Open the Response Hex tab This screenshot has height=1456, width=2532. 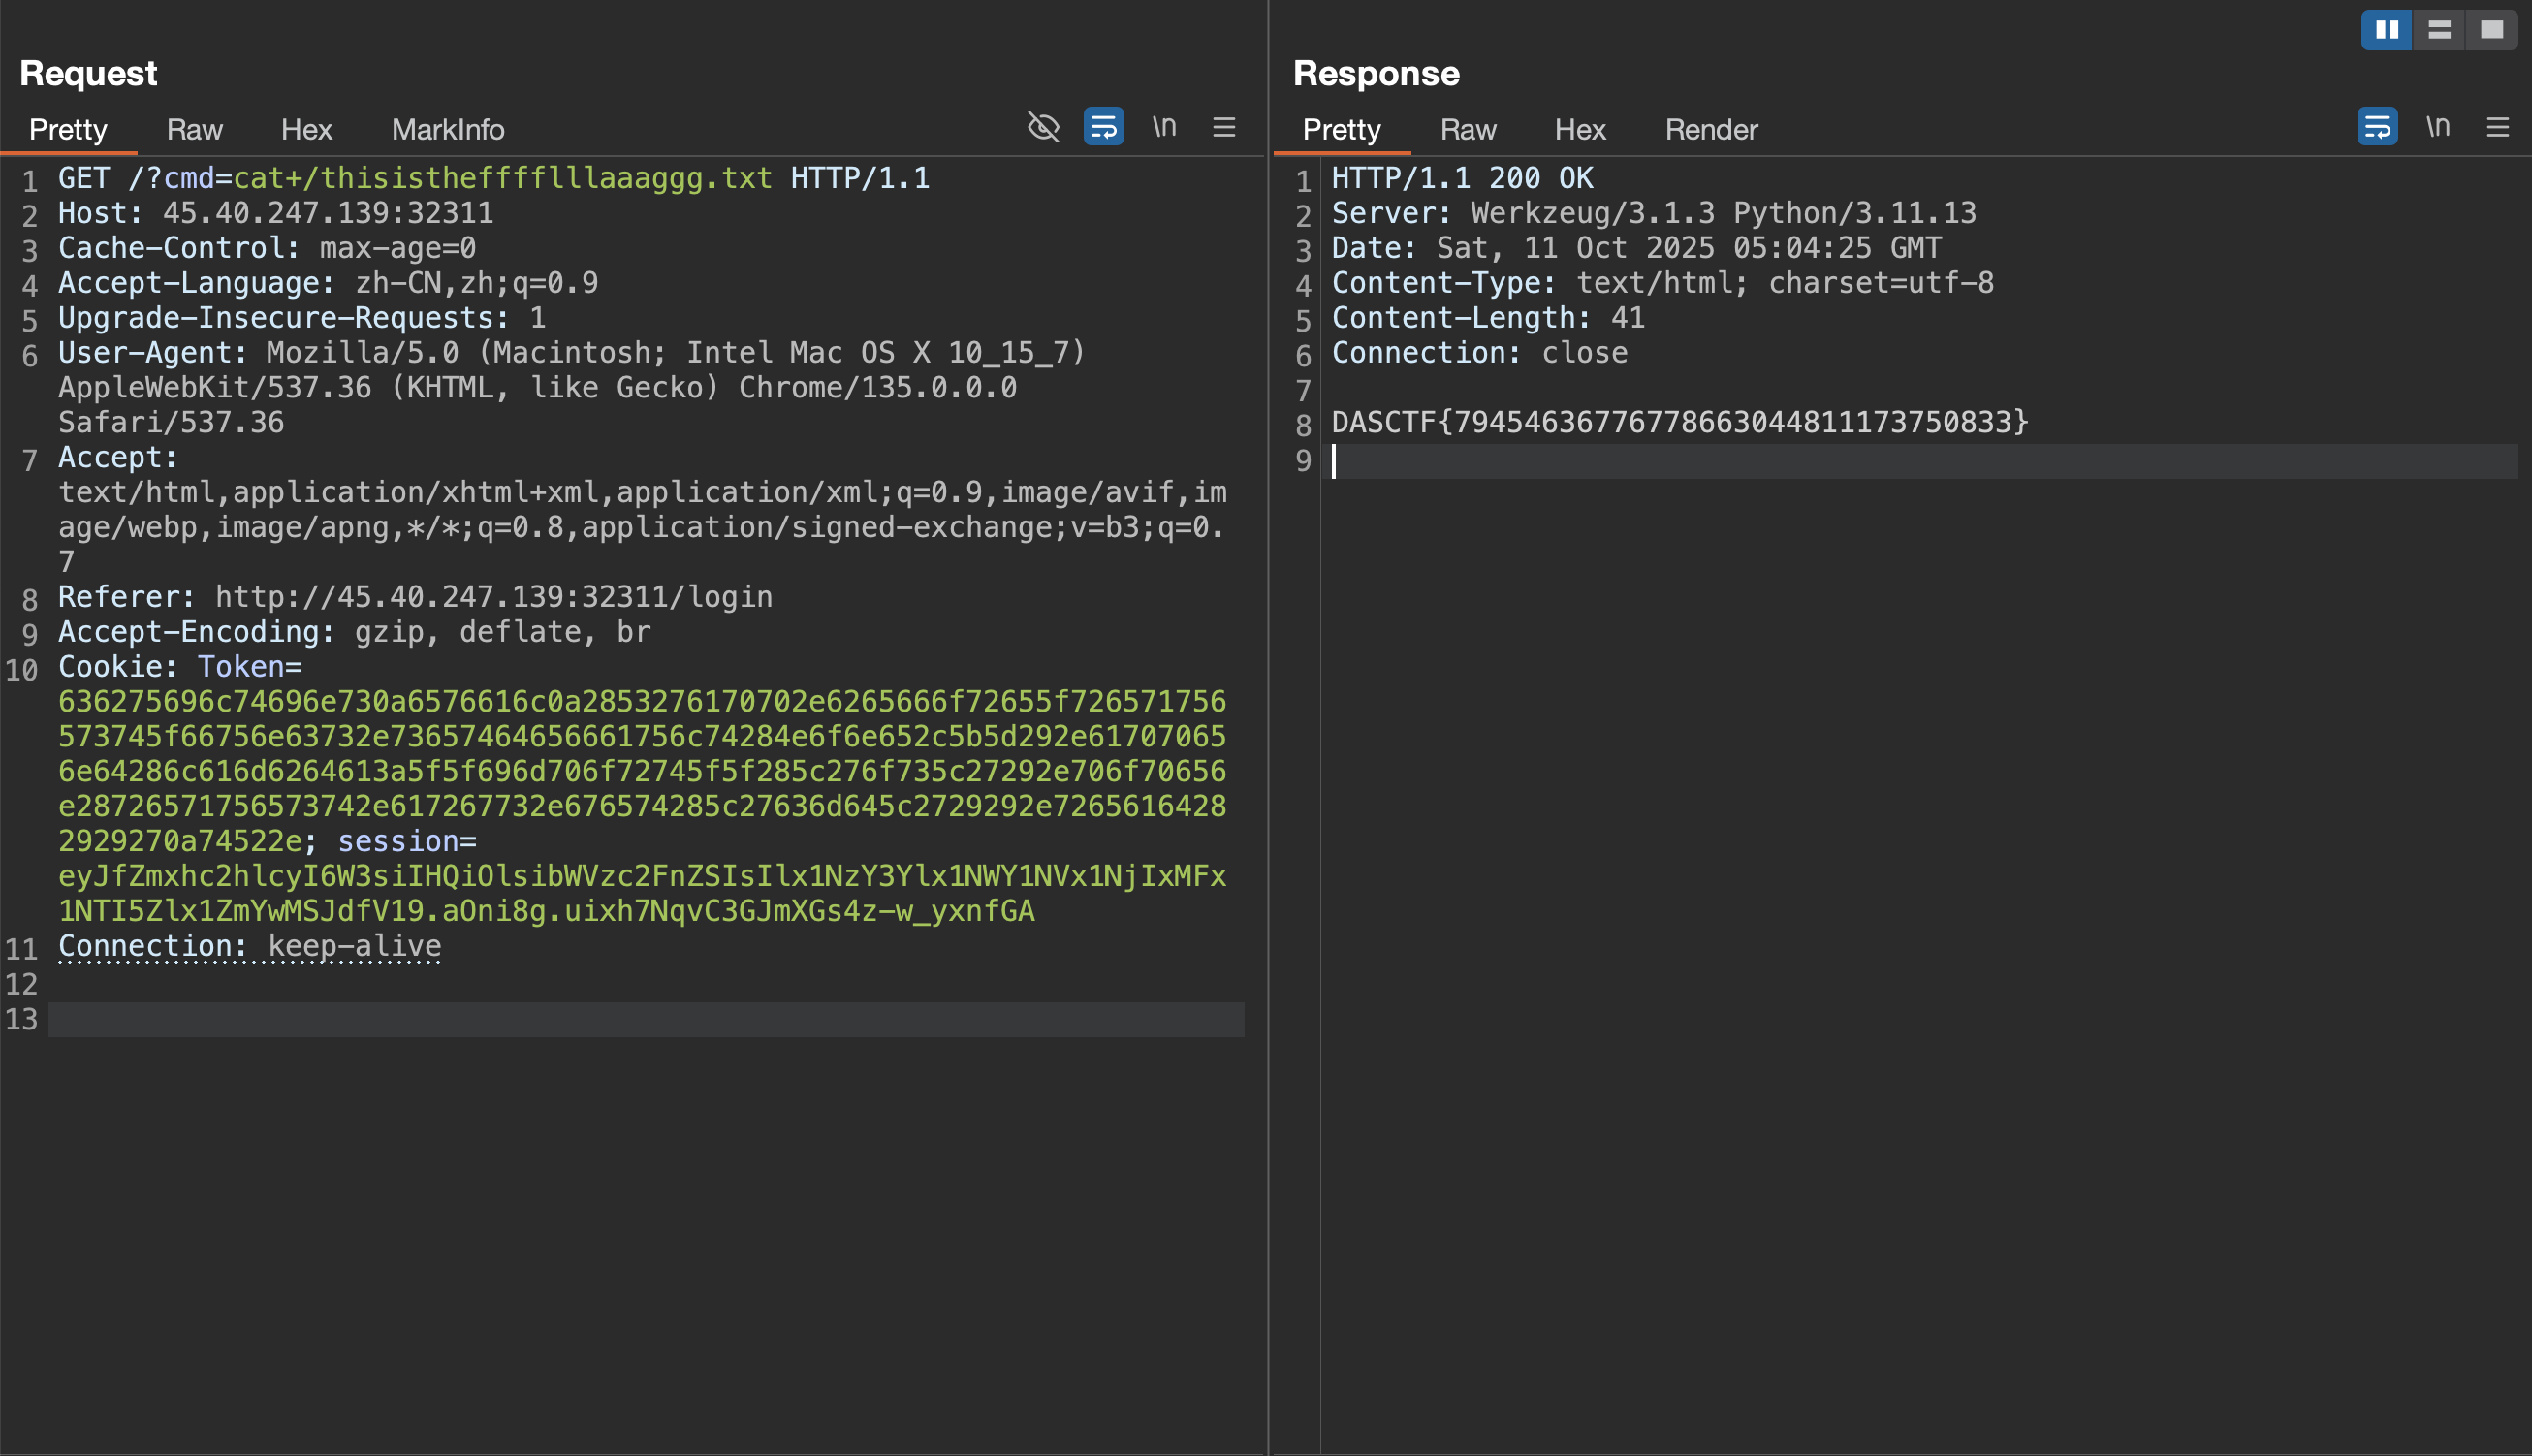tap(1580, 130)
